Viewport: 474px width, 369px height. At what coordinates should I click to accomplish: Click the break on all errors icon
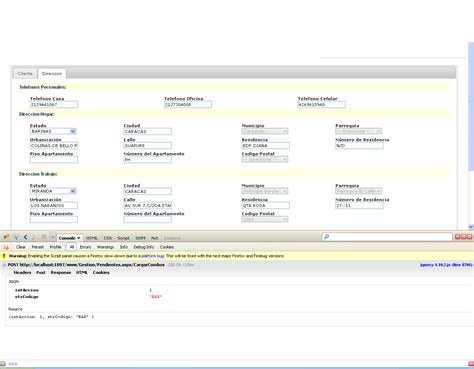[x=6, y=247]
